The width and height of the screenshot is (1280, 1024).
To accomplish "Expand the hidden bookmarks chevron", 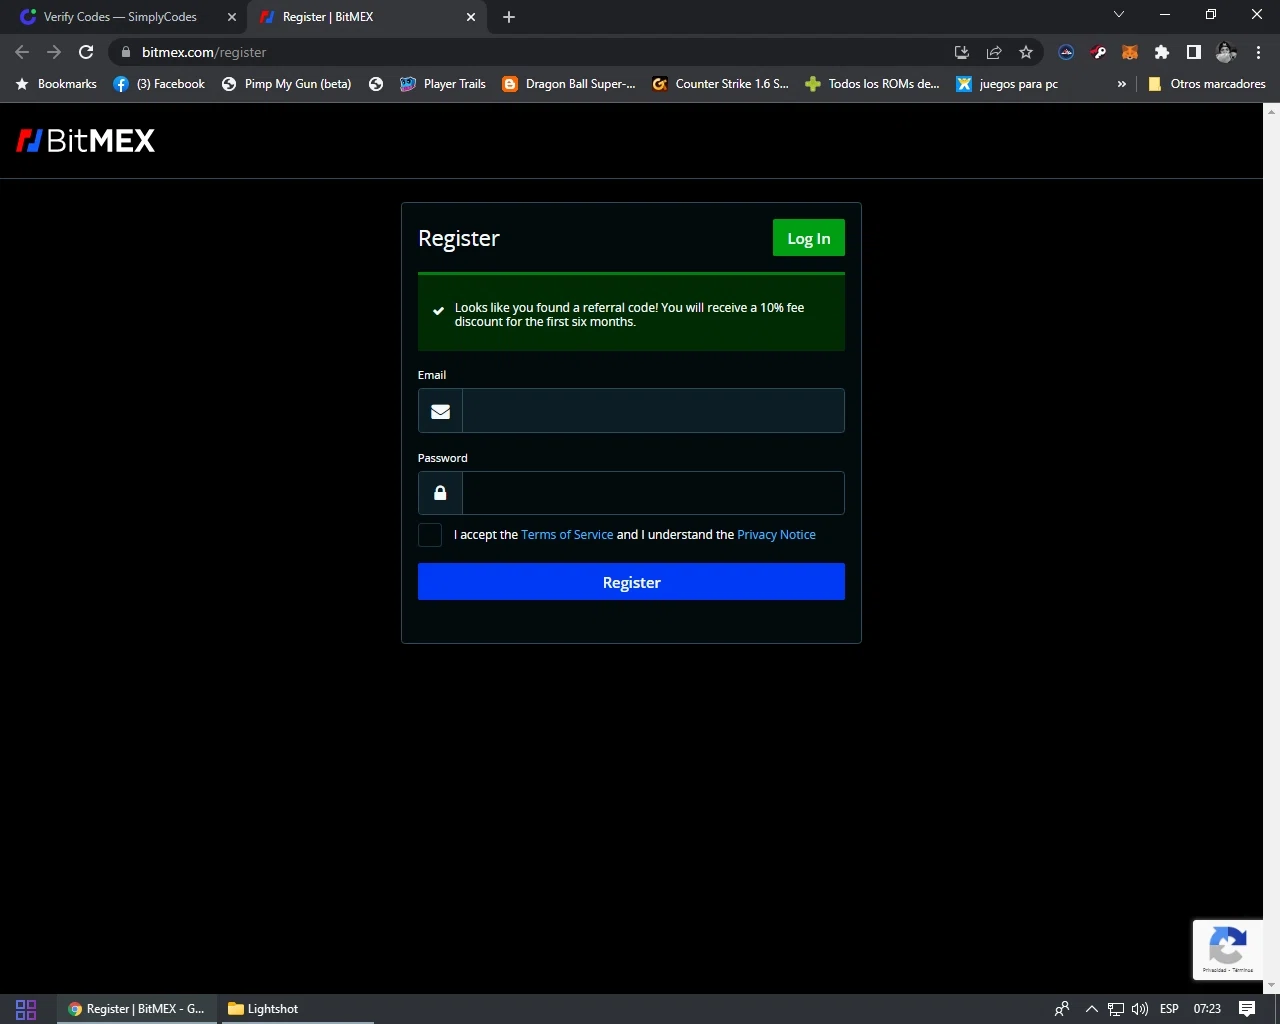I will point(1121,84).
